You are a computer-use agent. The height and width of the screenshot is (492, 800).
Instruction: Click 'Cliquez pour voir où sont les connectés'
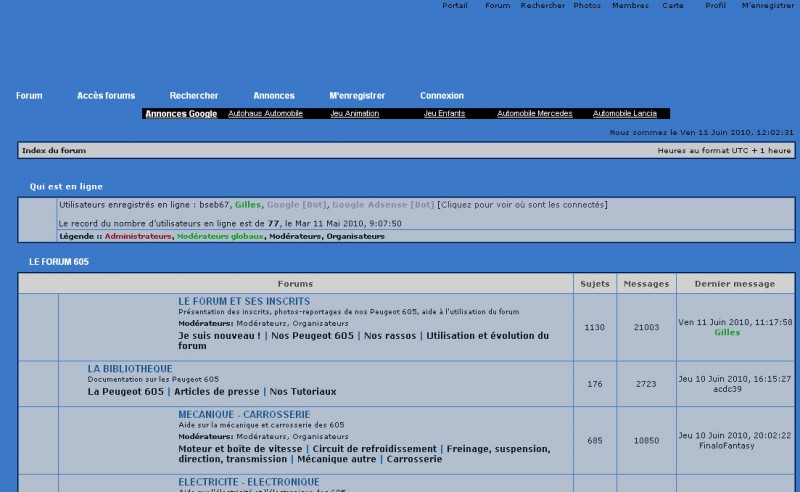click(522, 205)
